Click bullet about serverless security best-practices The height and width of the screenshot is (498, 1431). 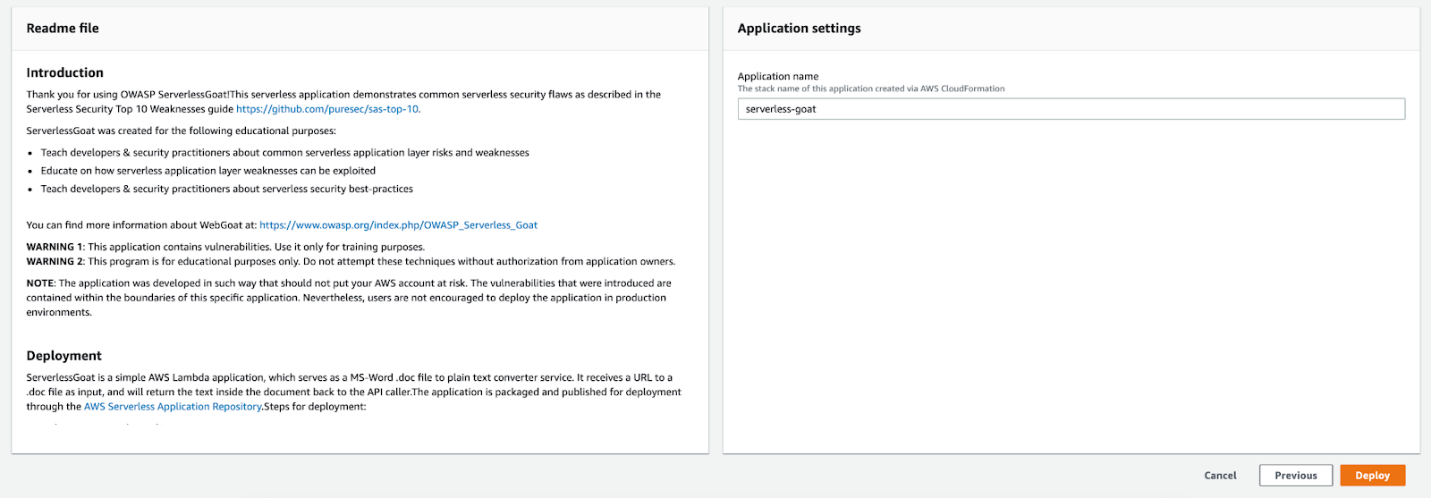(x=227, y=189)
